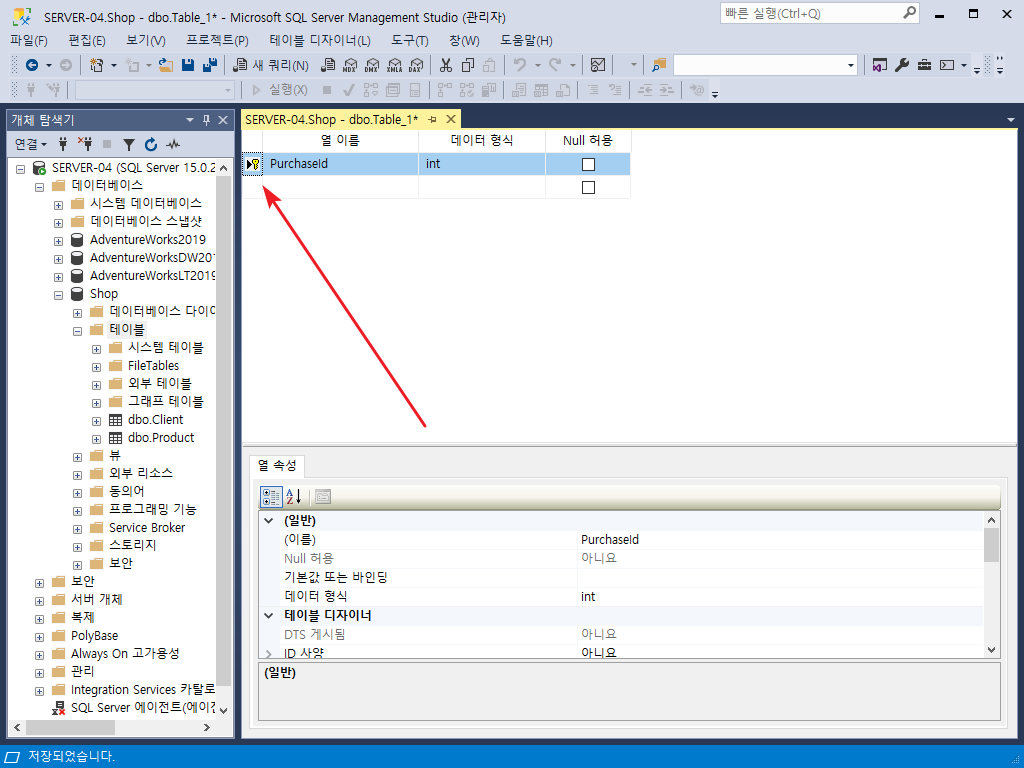Image resolution: width=1024 pixels, height=768 pixels.
Task: Click the Cut scissors icon
Action: [x=446, y=65]
